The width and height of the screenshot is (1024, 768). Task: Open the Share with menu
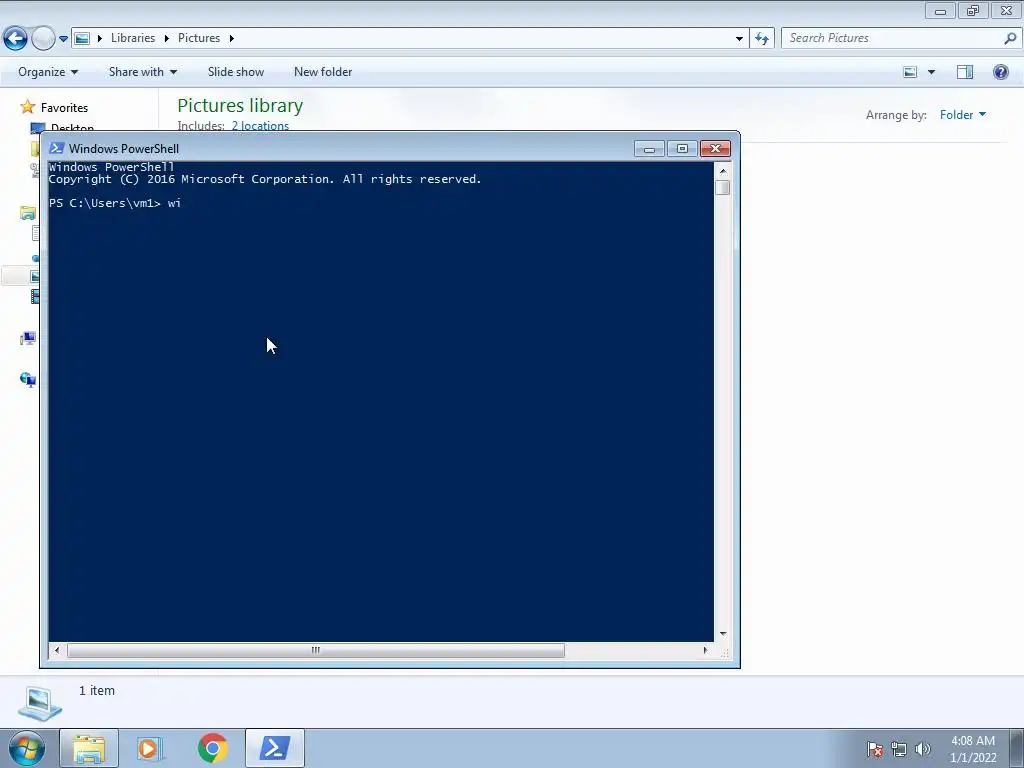pos(142,72)
